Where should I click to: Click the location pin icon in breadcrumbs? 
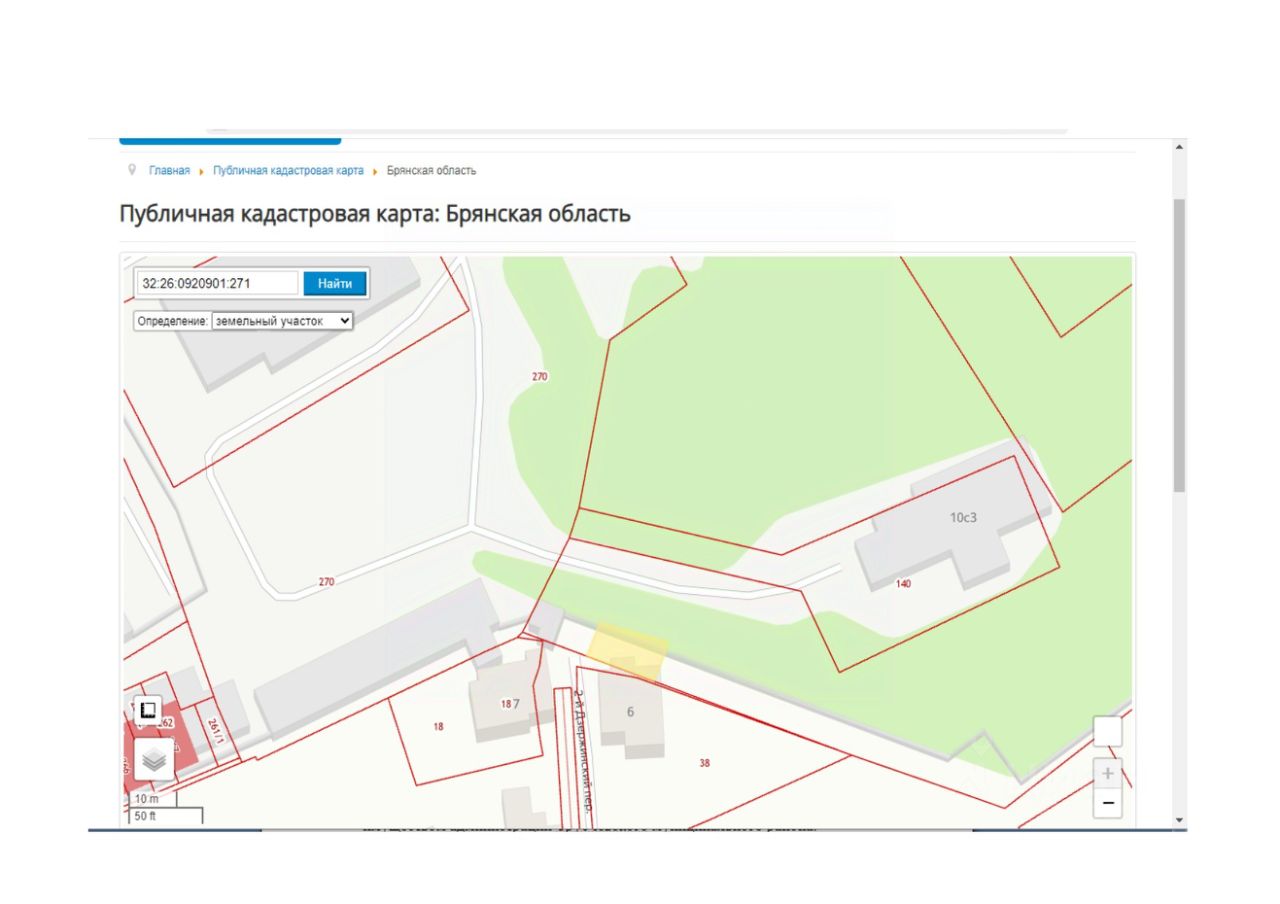tap(132, 170)
